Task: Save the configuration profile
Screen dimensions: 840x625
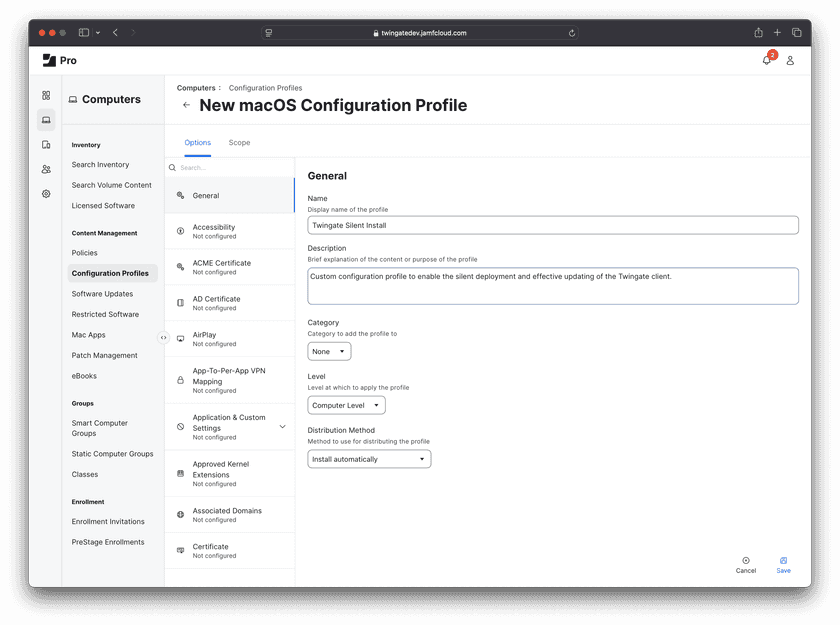Action: [x=783, y=565]
